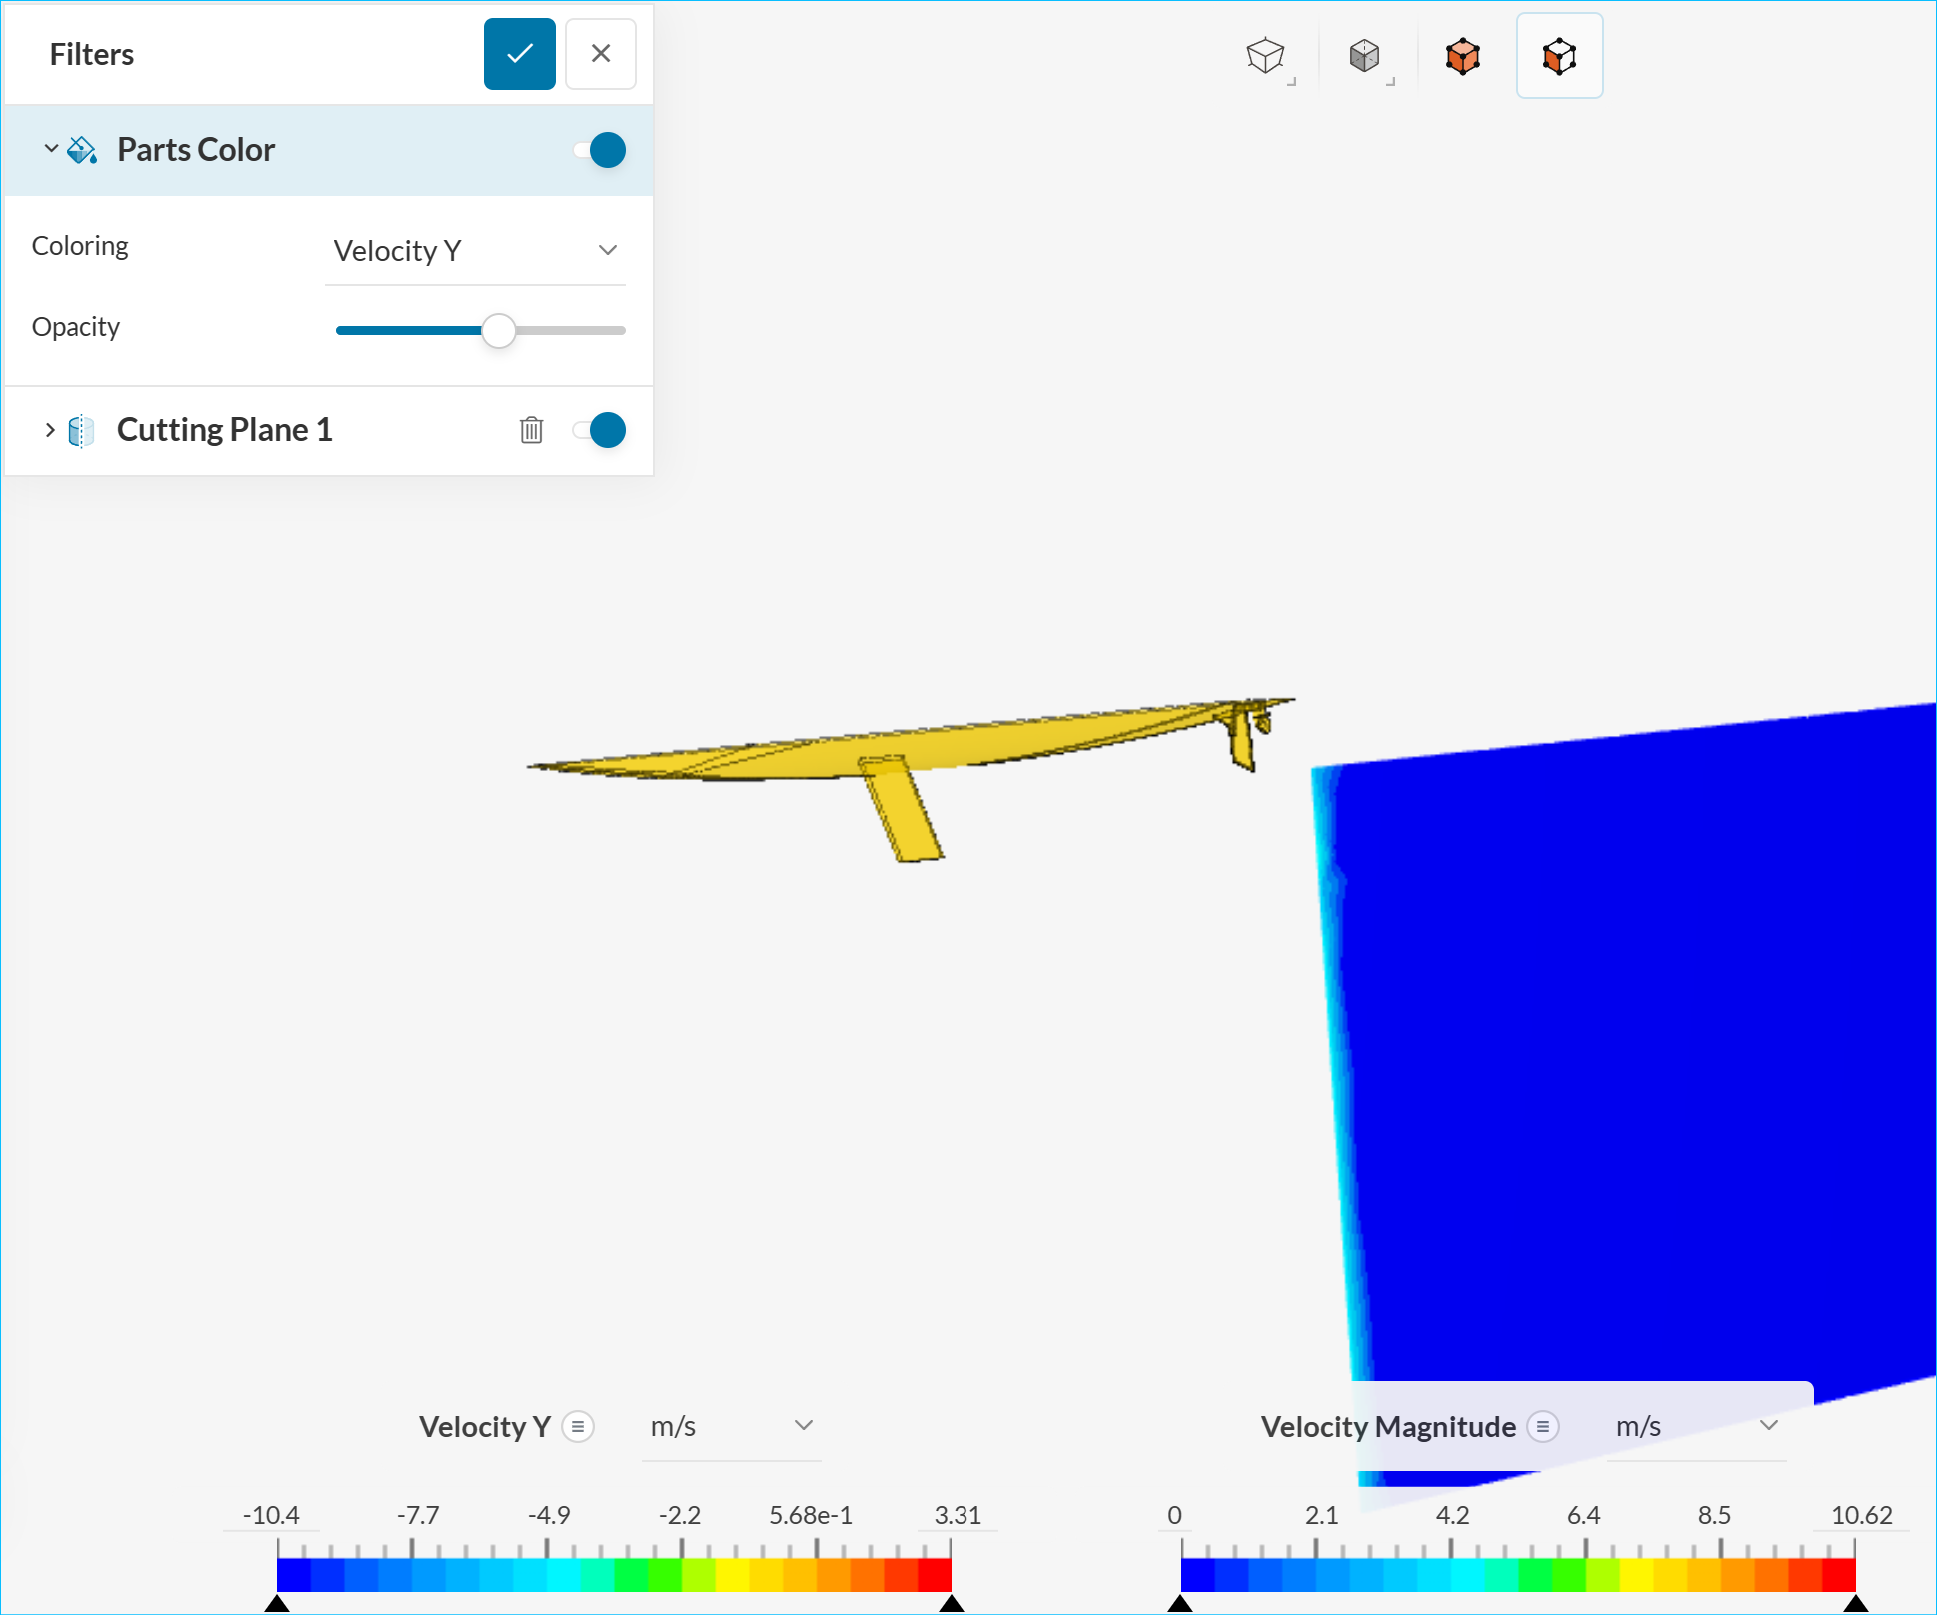The image size is (1937, 1615).
Task: Toggle the Parts Color filter switch
Action: coord(602,150)
